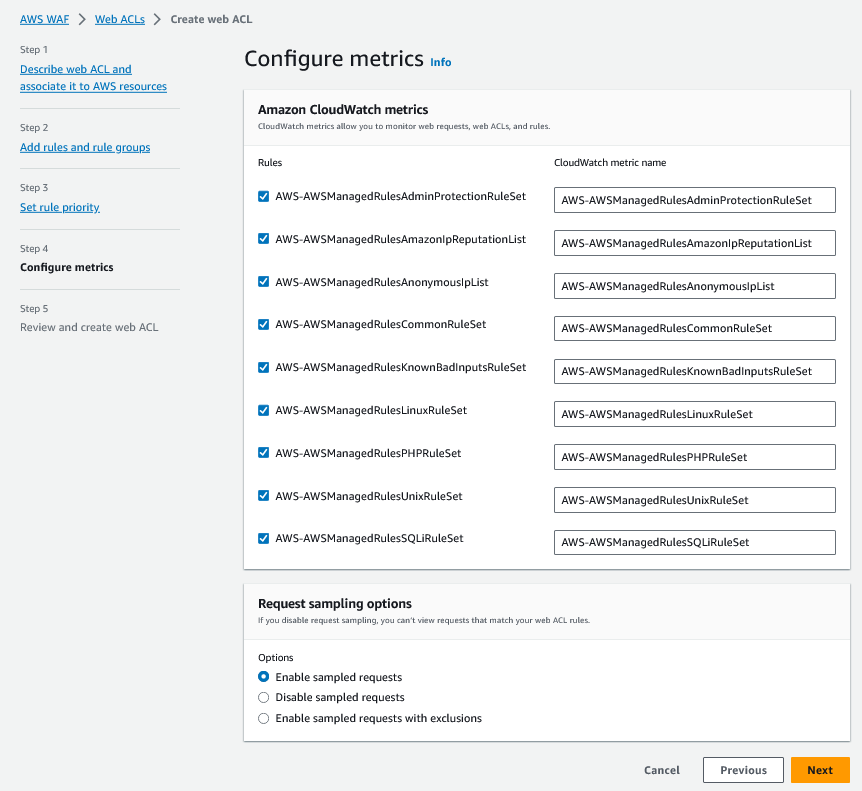Toggle the CommonRuleSet metrics checkbox
The width and height of the screenshot is (862, 791).
[x=264, y=325]
